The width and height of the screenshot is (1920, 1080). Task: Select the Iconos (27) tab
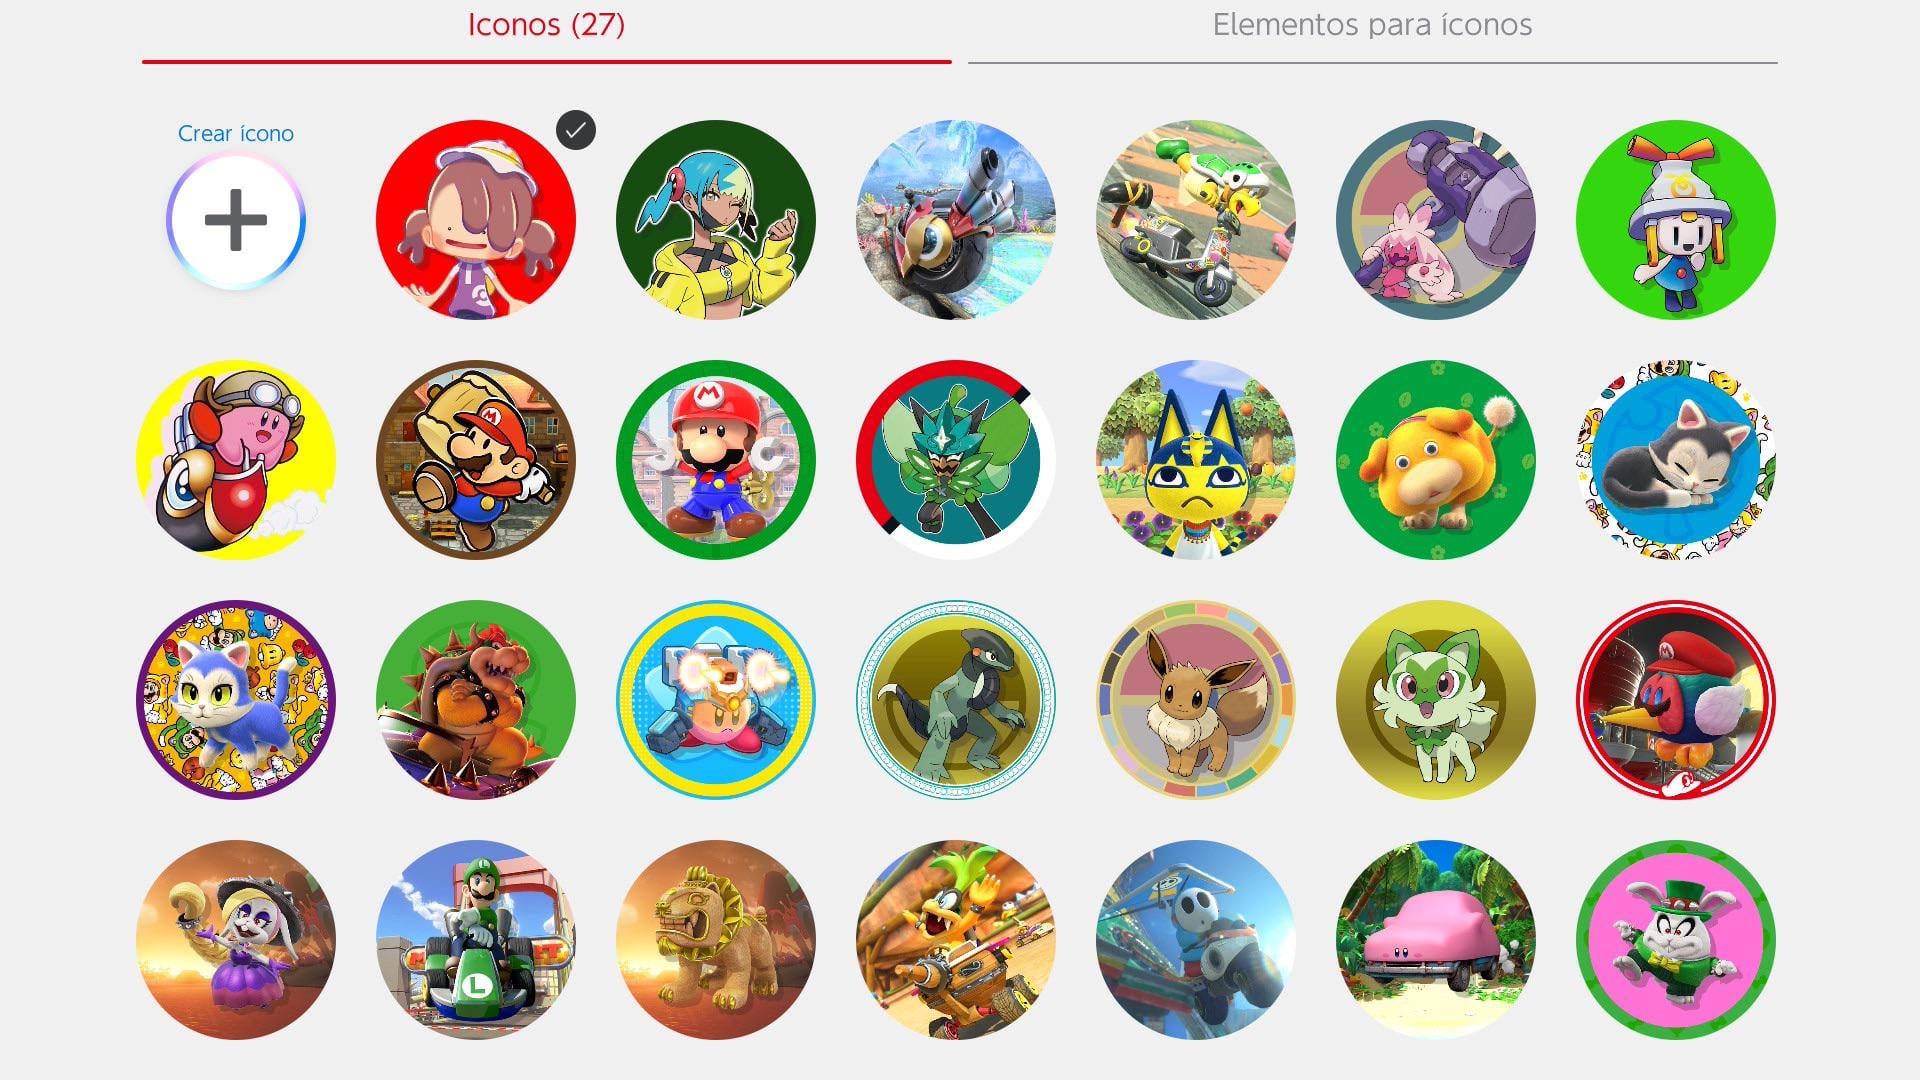click(546, 25)
